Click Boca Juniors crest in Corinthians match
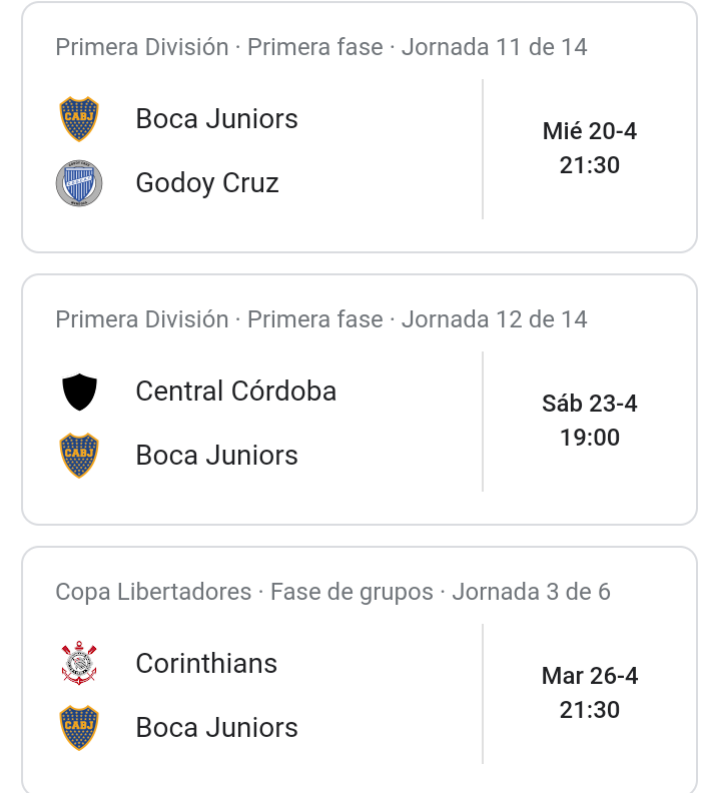719x793 pixels. coord(79,727)
